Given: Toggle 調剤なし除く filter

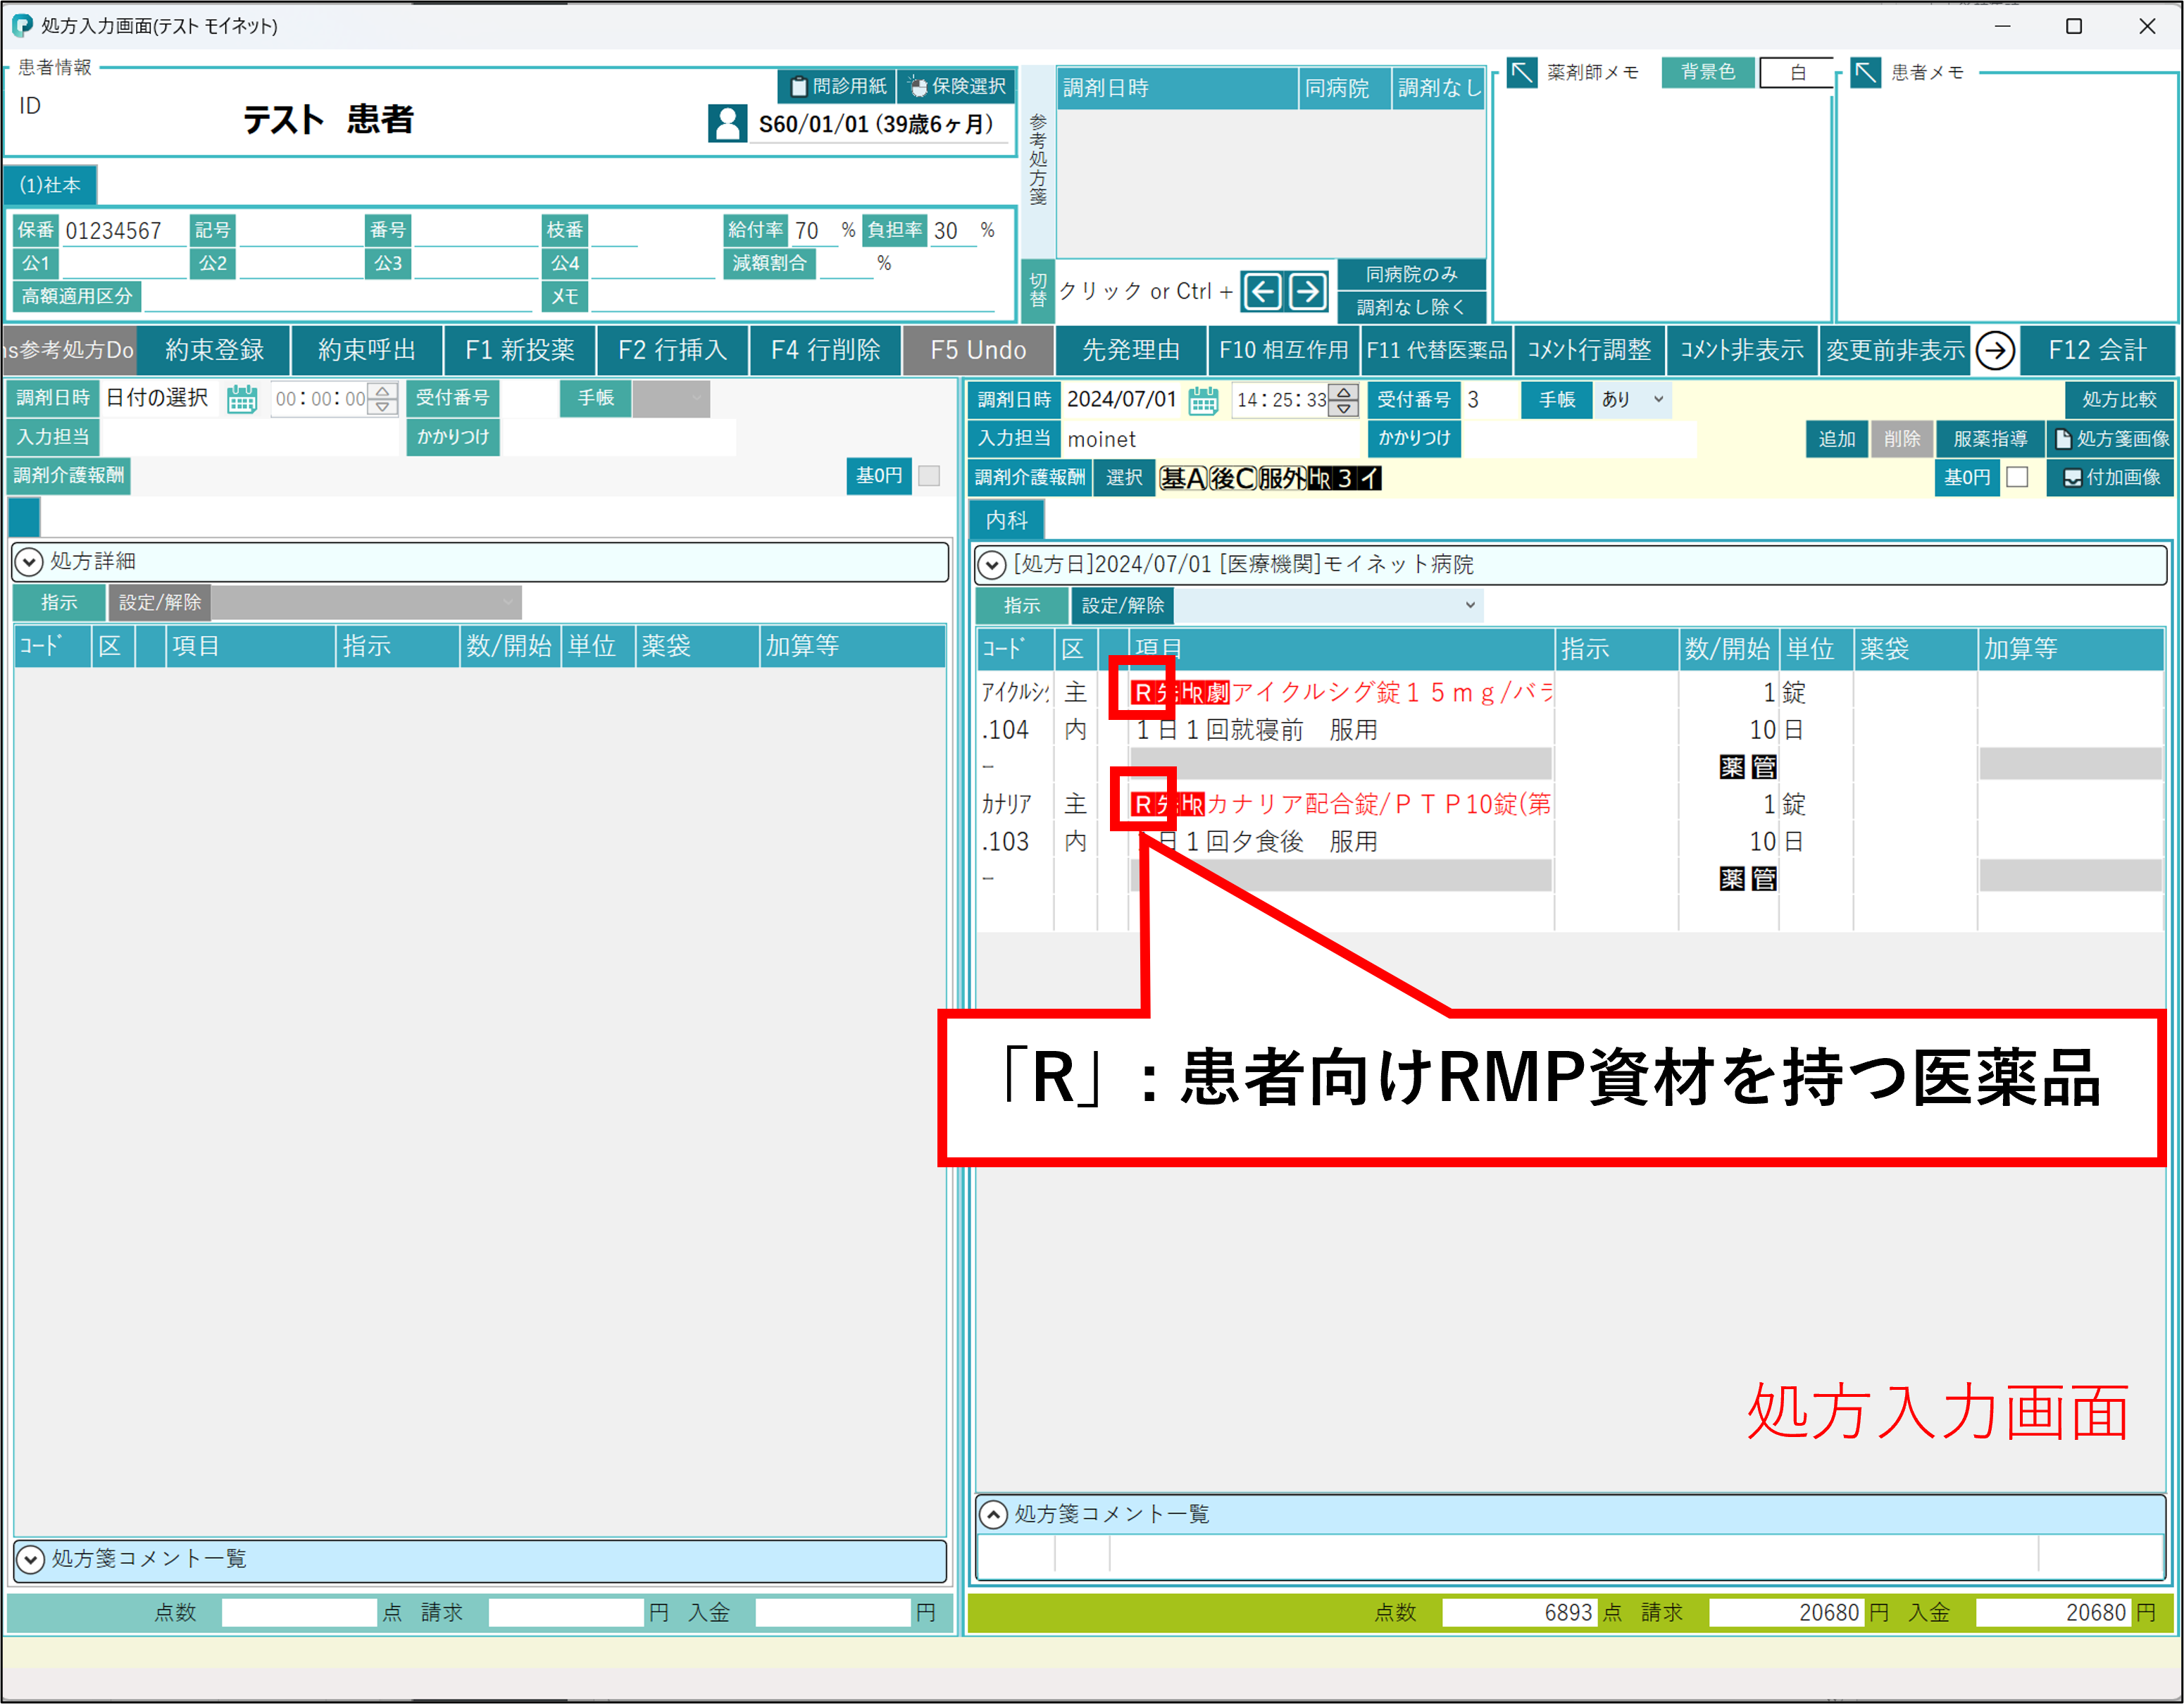Looking at the screenshot, I should (1411, 307).
